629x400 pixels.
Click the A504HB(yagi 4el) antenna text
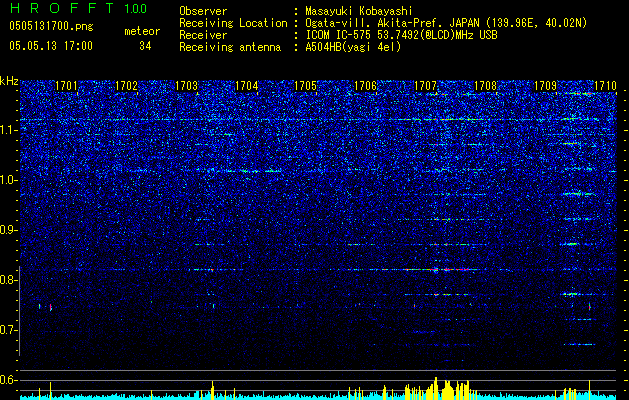point(353,47)
